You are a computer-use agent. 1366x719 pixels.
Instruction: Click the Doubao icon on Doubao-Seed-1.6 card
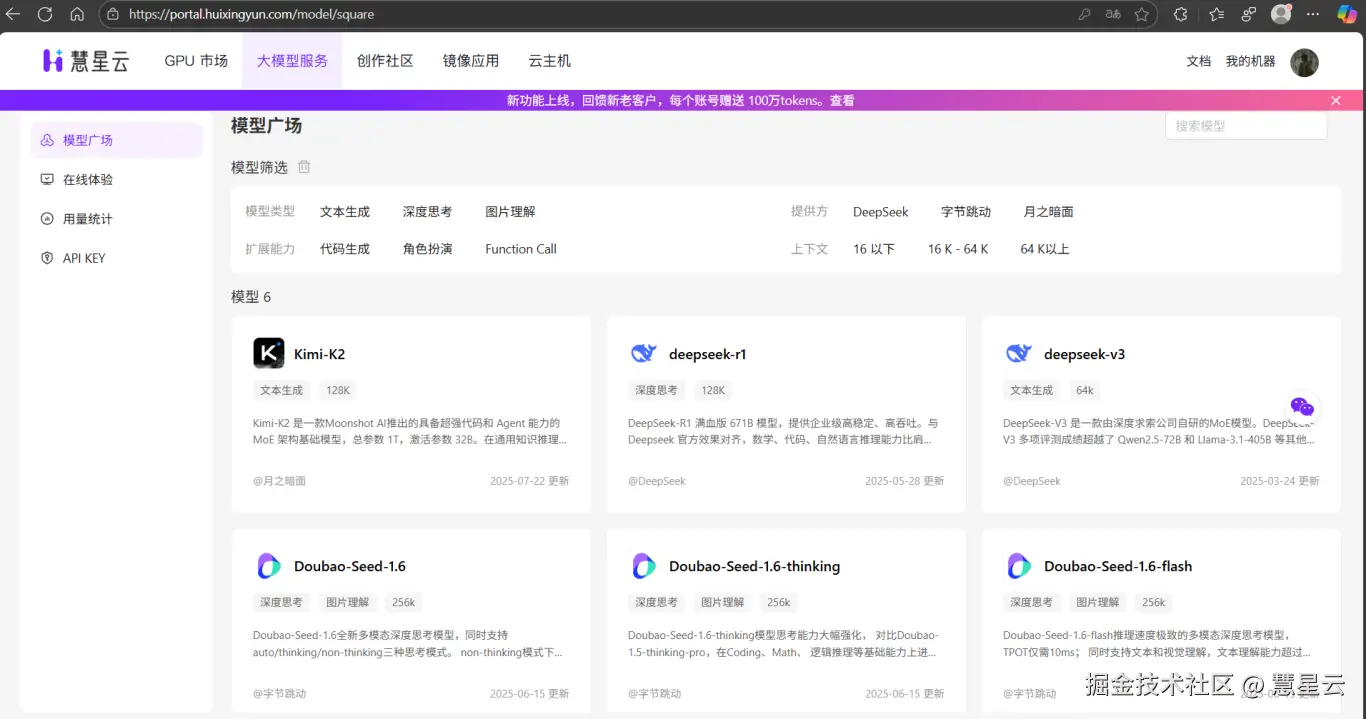268,565
